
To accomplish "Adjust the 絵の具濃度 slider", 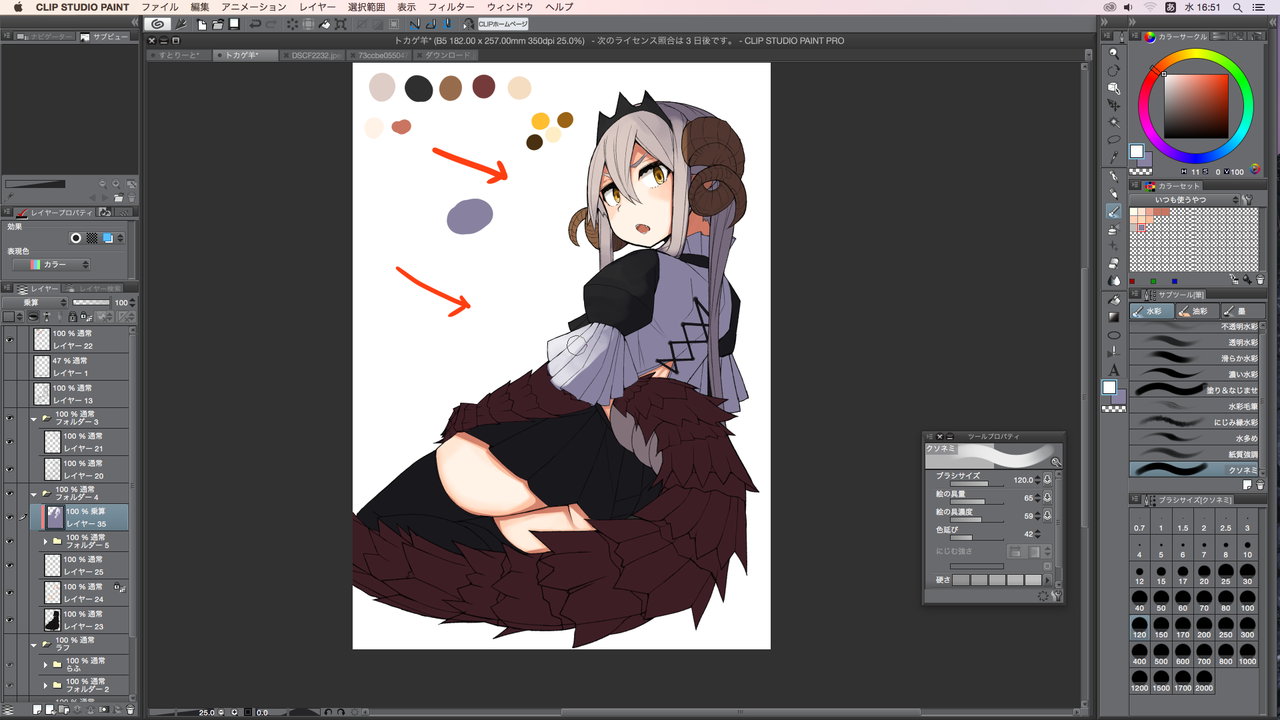I will click(978, 519).
